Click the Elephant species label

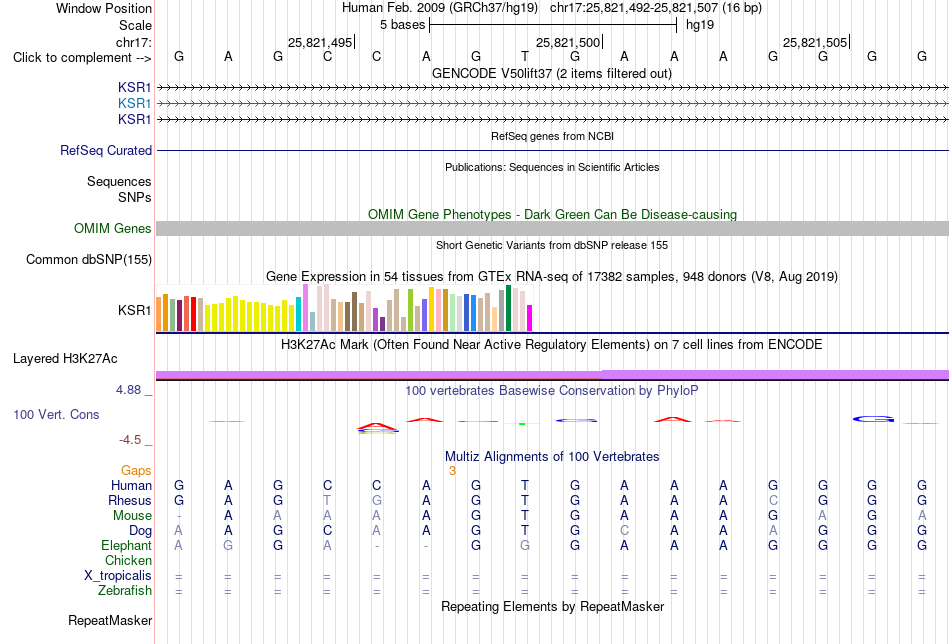(x=126, y=546)
